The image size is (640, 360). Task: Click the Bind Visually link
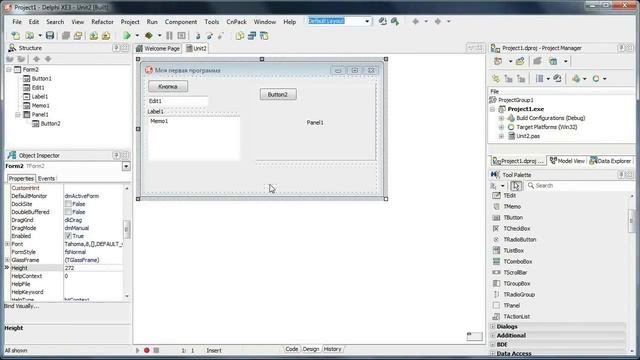click(22, 306)
